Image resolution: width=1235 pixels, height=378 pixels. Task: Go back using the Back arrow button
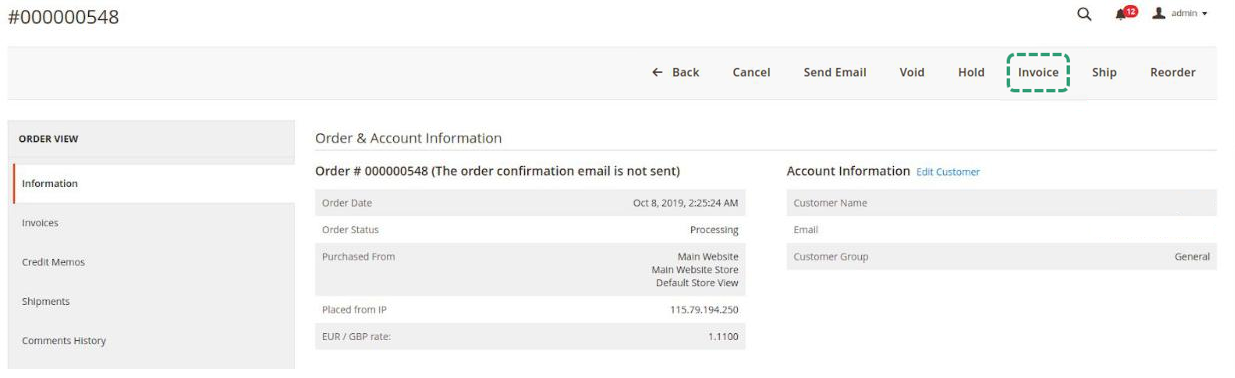click(x=675, y=72)
